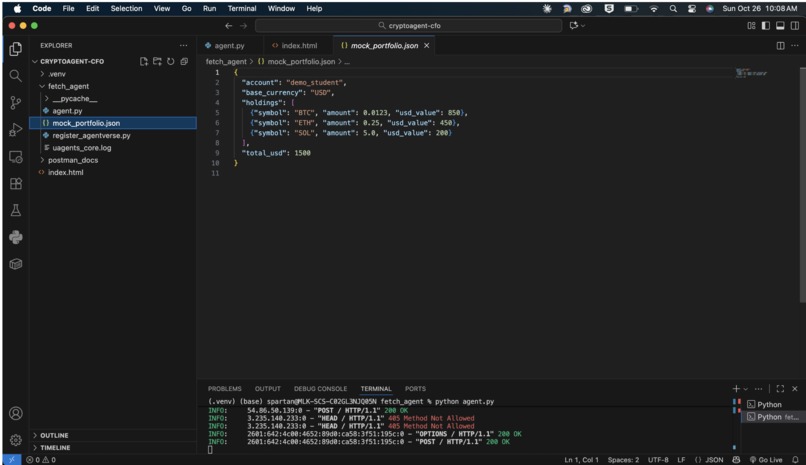Toggle the primary side bar visibility
Viewport: 806px width, 465px height.
(x=766, y=26)
